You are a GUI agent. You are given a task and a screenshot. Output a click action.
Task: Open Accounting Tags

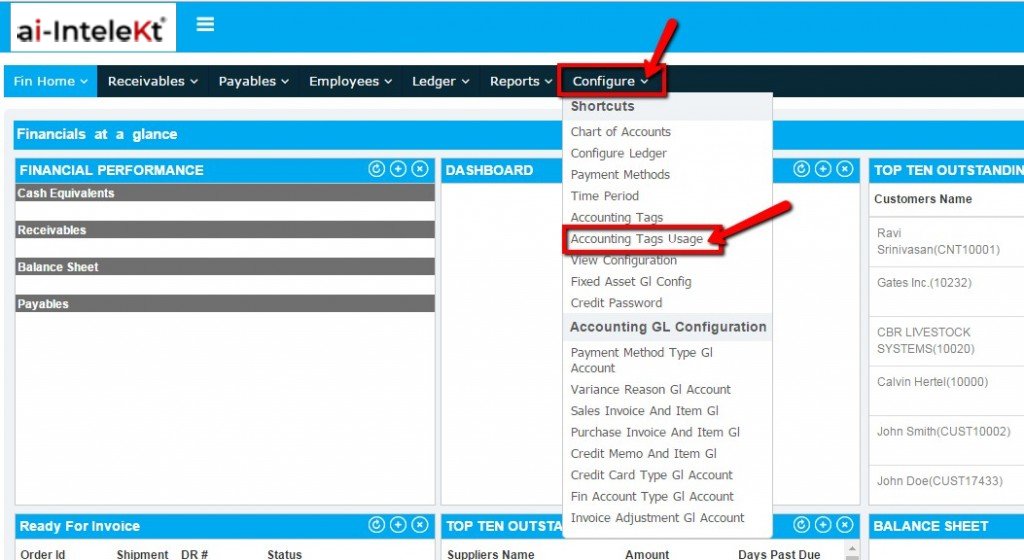(616, 217)
